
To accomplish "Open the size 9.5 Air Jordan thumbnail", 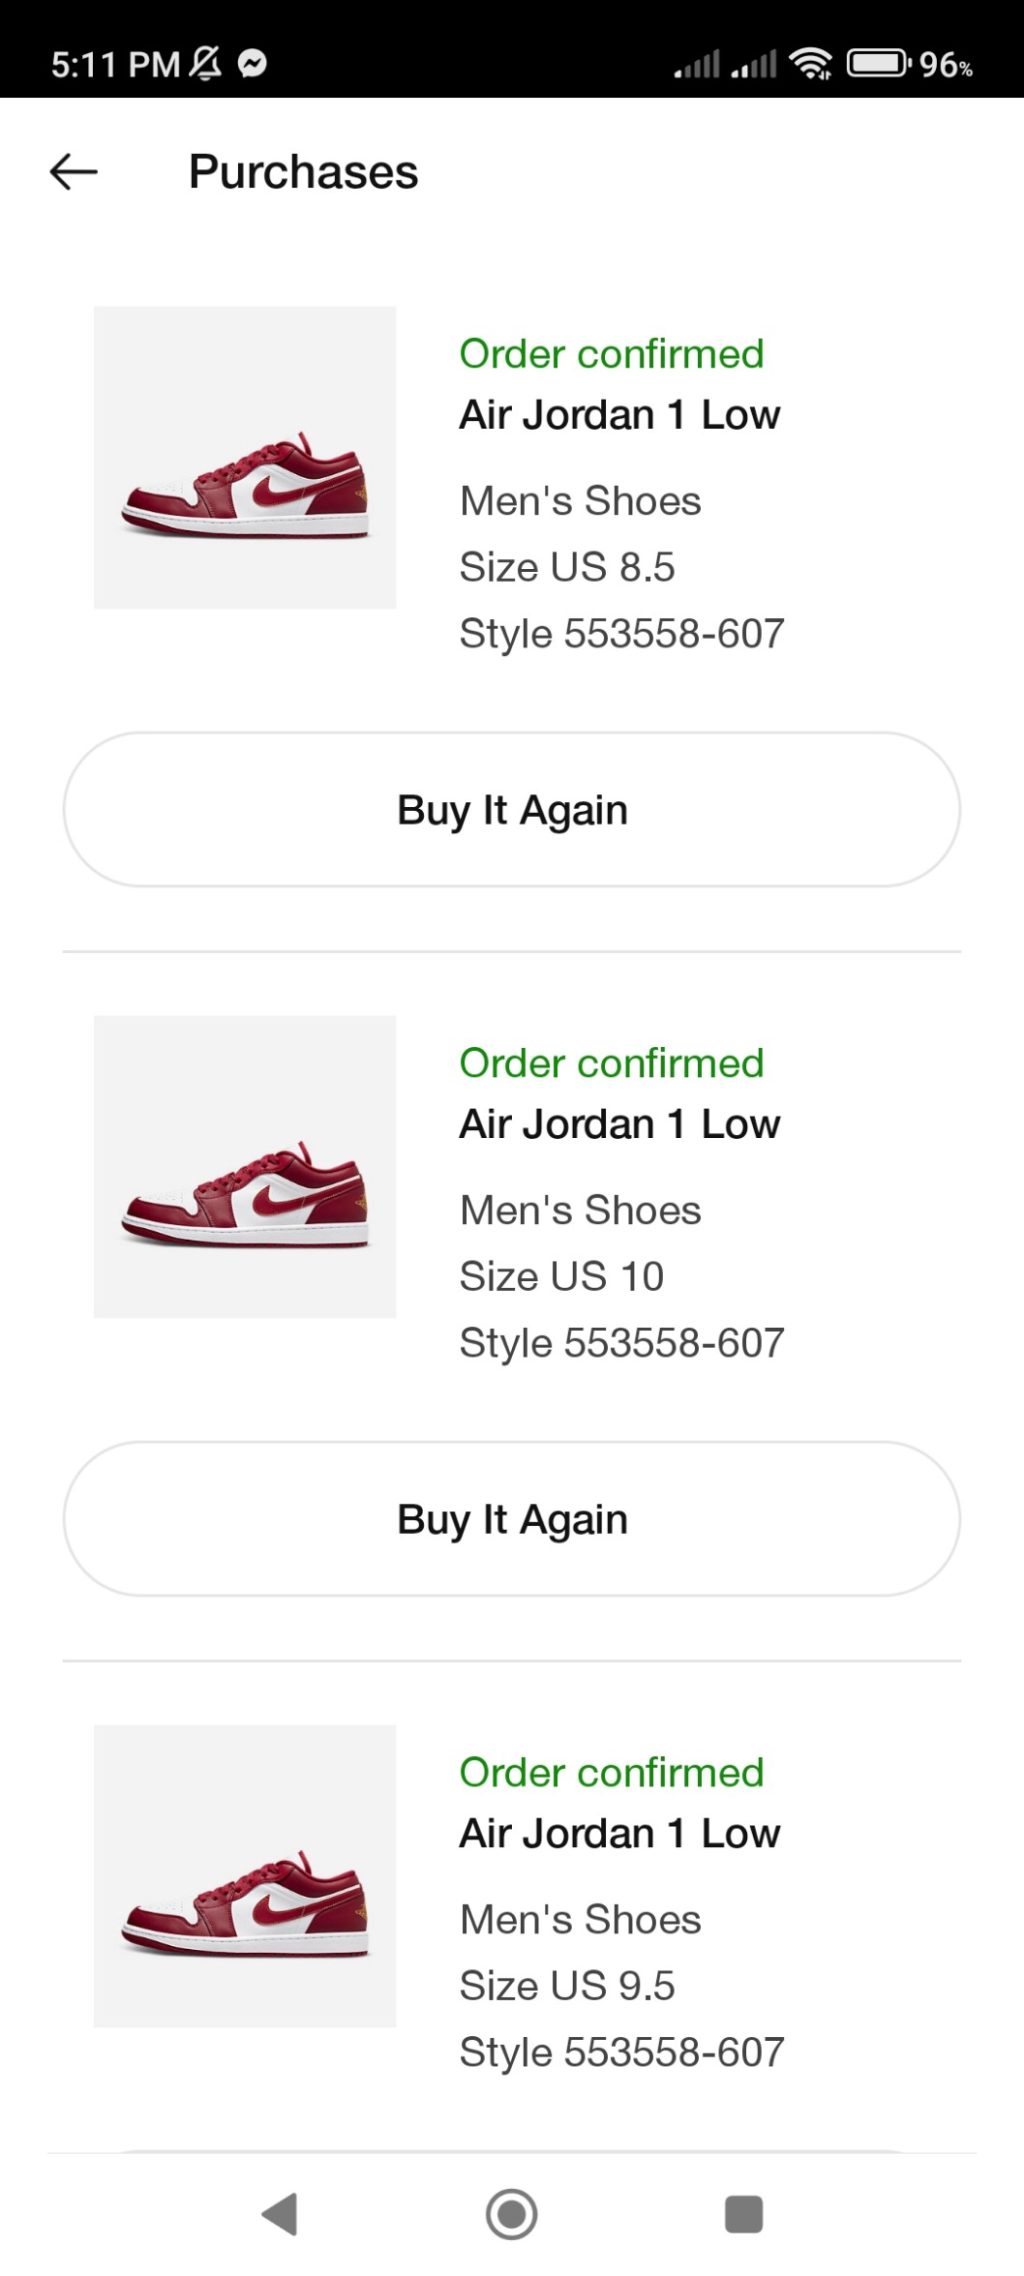I will point(245,1876).
